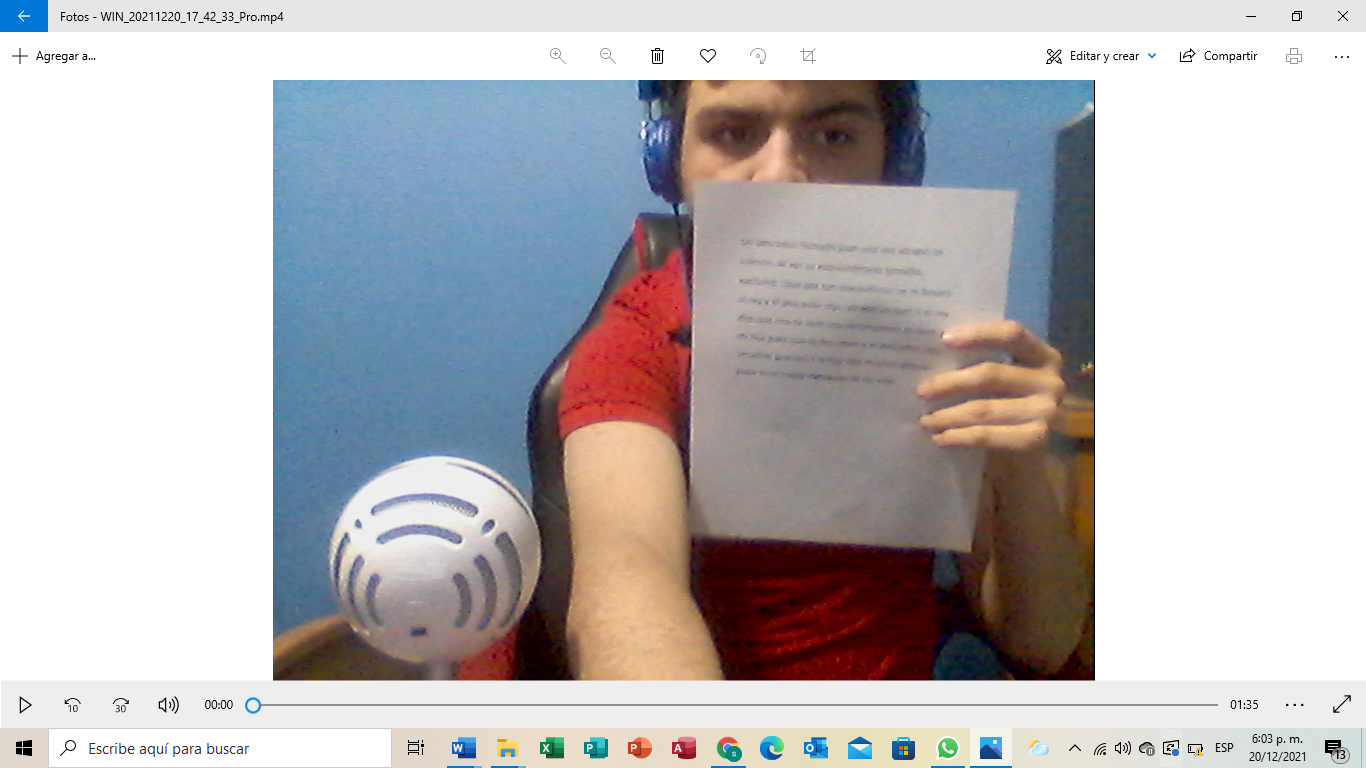Click the Escribe aquí para buscar search box
Viewport: 1366px width, 768px height.
point(220,748)
